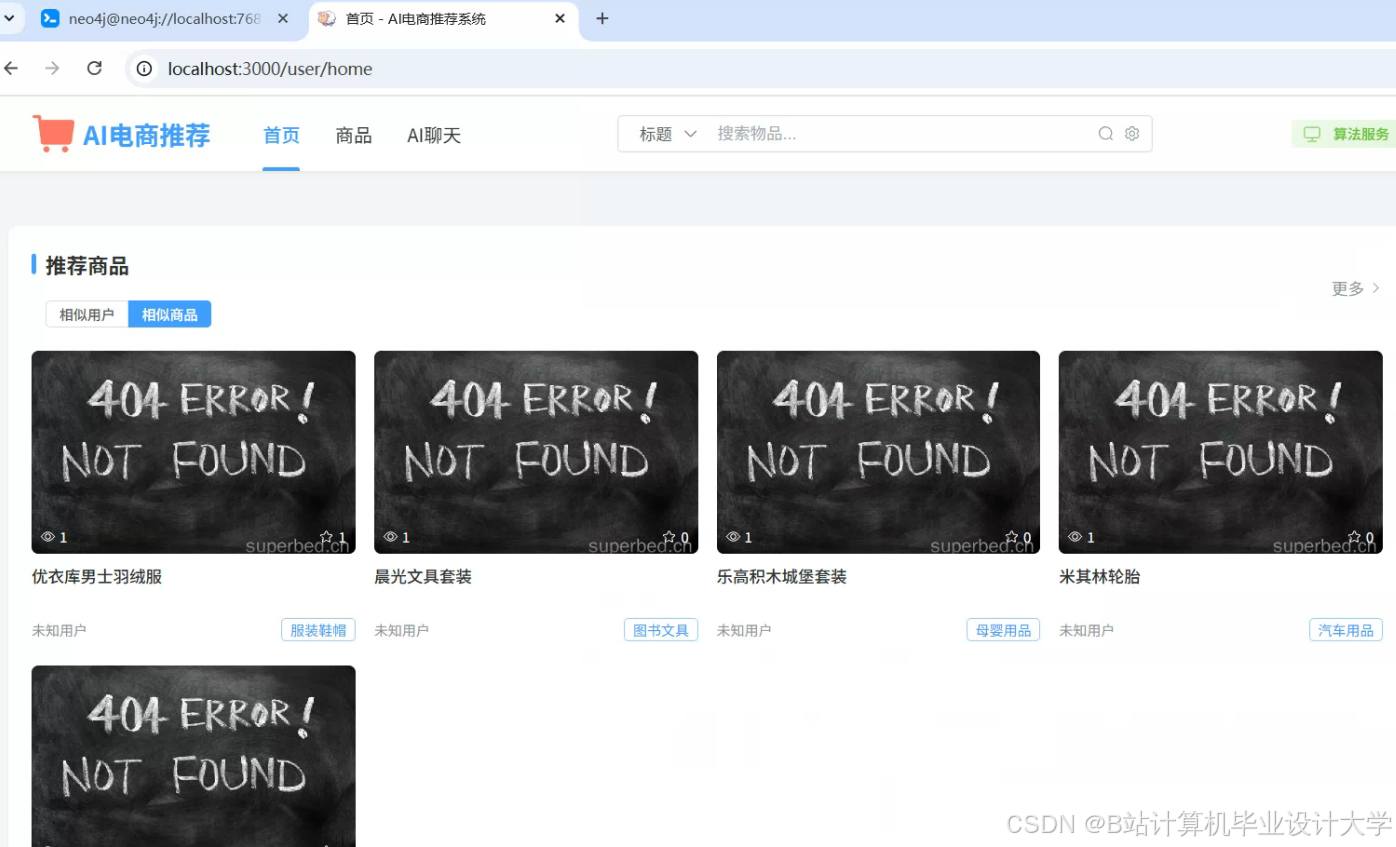
Task: Select the 相似商品 toggle option
Action: click(169, 313)
